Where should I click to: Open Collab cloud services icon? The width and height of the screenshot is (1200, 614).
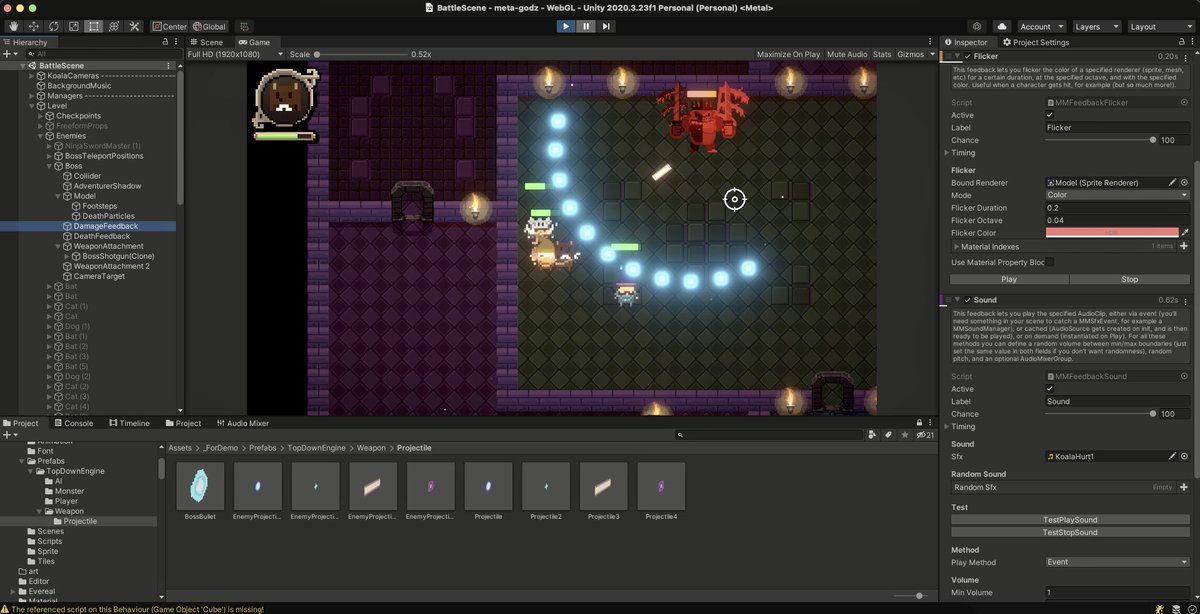(1002, 26)
